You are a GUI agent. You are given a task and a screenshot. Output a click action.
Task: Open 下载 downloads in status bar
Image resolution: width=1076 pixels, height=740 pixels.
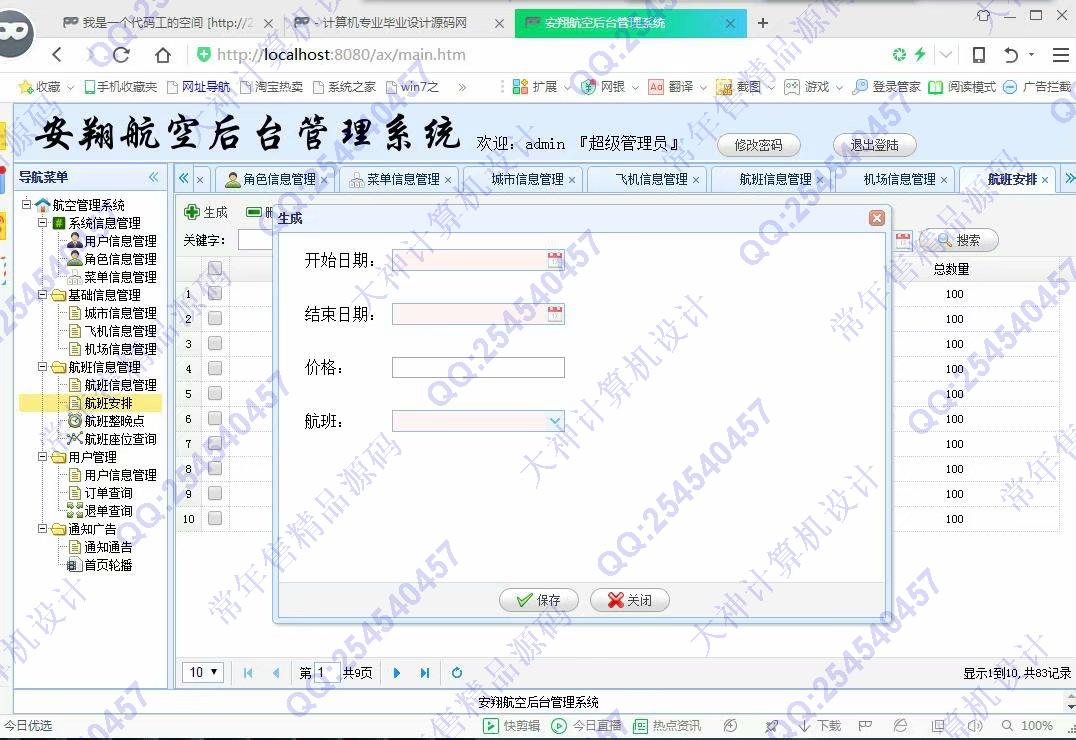pyautogui.click(x=820, y=726)
